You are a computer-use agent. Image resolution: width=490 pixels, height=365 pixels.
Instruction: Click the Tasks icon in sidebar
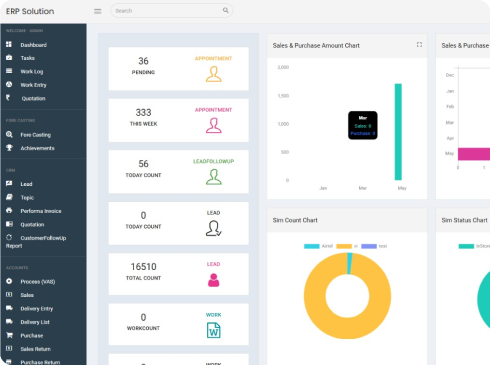(9, 58)
